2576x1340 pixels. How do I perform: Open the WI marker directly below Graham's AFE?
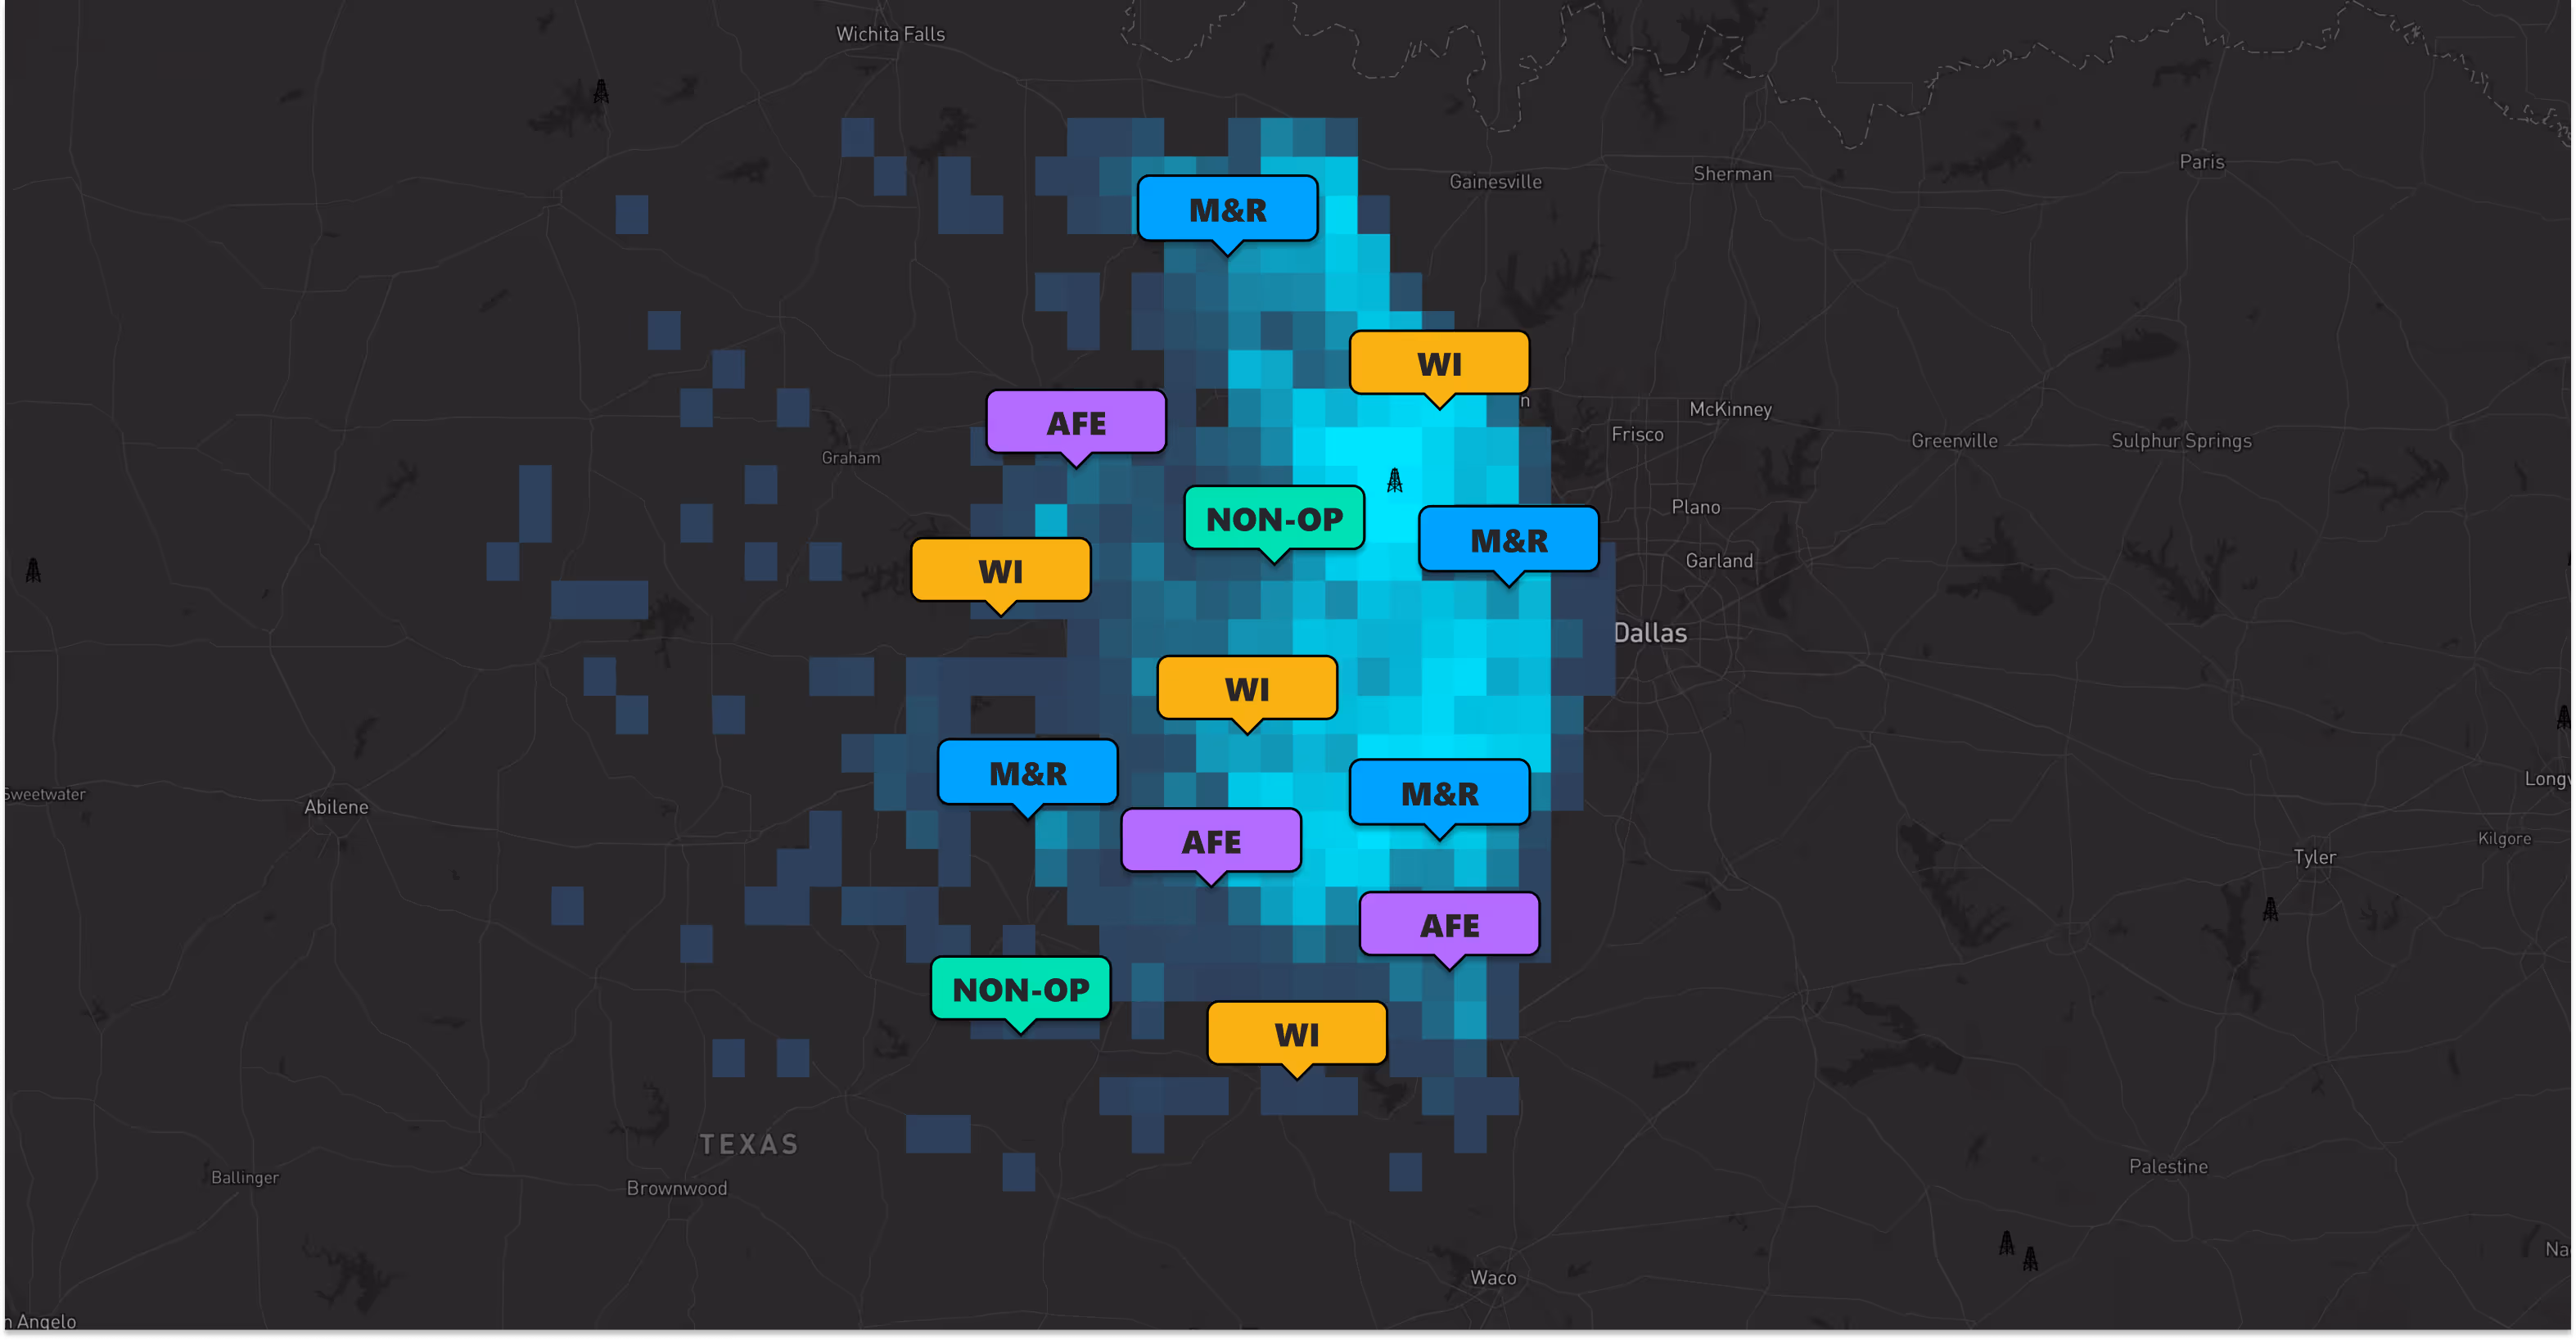(1001, 571)
